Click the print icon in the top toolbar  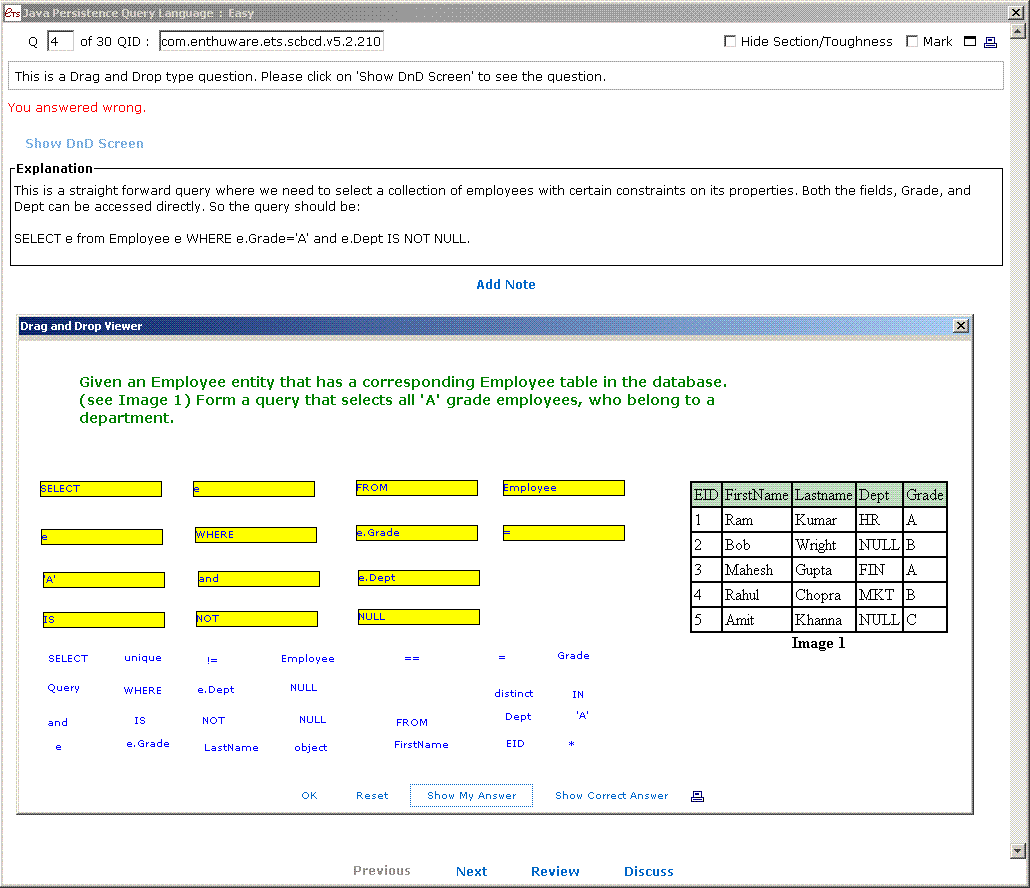990,42
